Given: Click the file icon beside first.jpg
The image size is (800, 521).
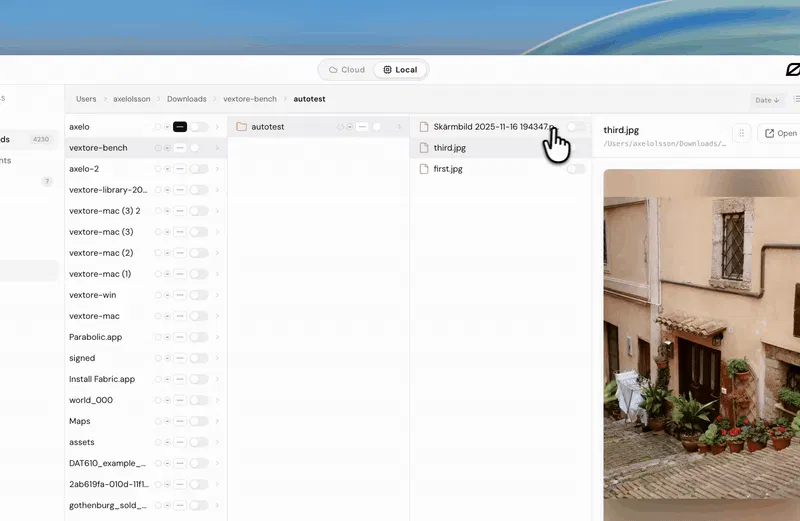Looking at the screenshot, I should (x=423, y=169).
